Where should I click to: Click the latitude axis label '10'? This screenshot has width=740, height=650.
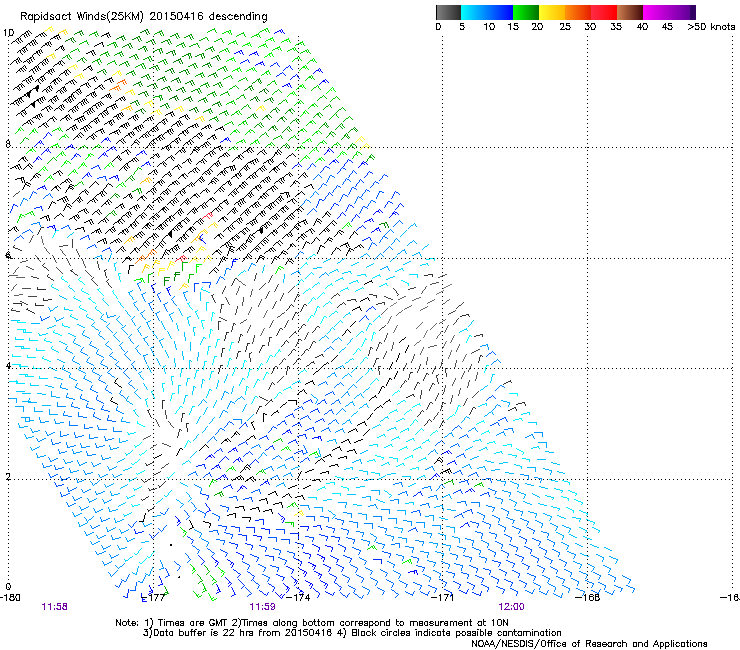pyautogui.click(x=8, y=33)
